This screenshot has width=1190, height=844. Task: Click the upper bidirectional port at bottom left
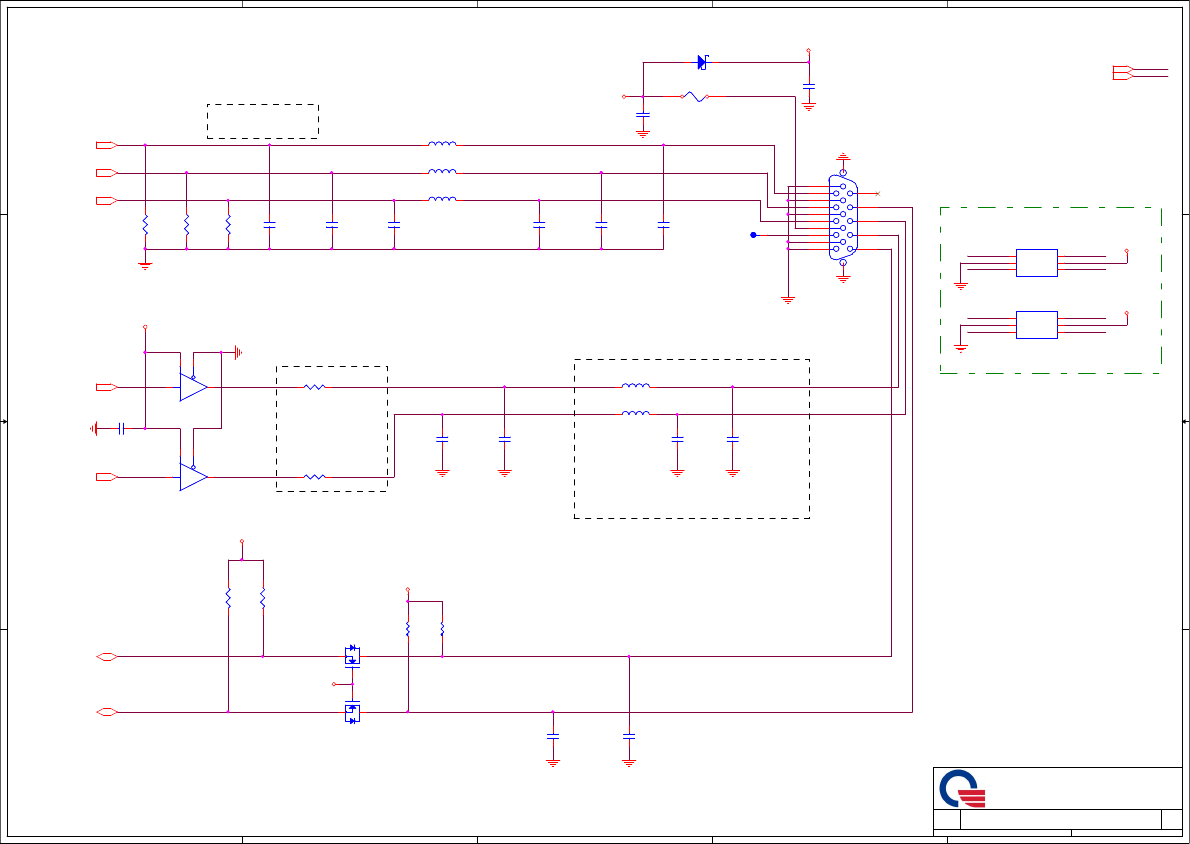(x=106, y=657)
